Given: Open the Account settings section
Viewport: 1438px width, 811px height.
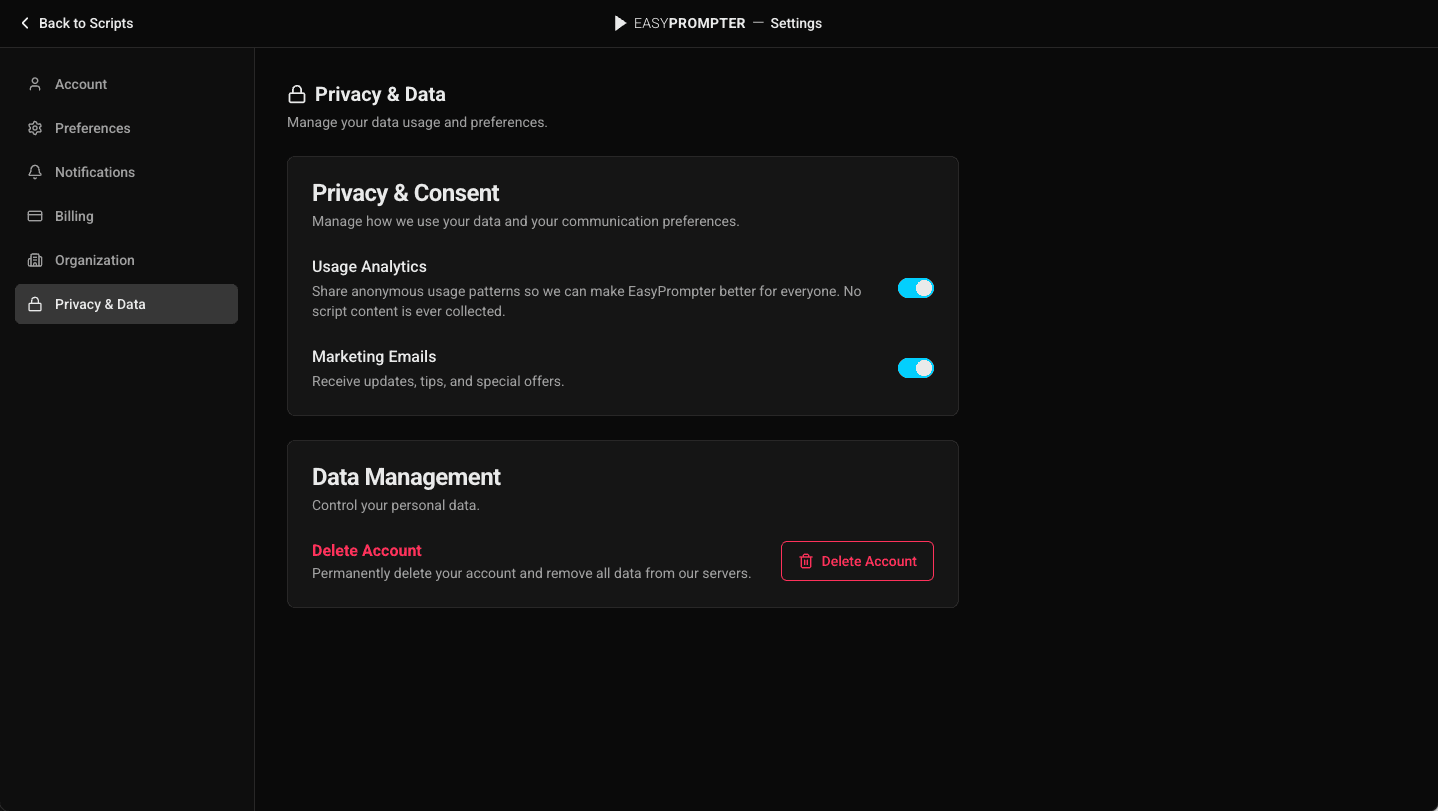Looking at the screenshot, I should click(81, 84).
